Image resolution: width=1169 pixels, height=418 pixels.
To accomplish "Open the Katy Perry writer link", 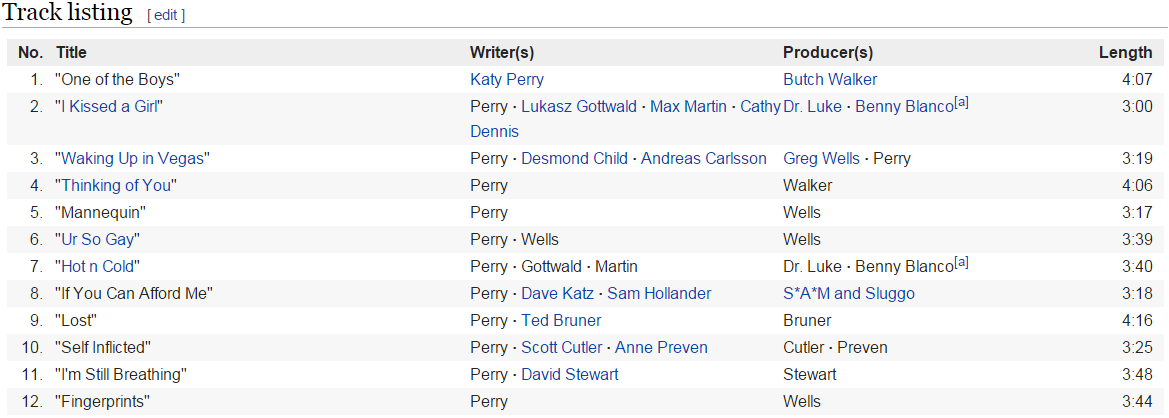I will pyautogui.click(x=507, y=80).
